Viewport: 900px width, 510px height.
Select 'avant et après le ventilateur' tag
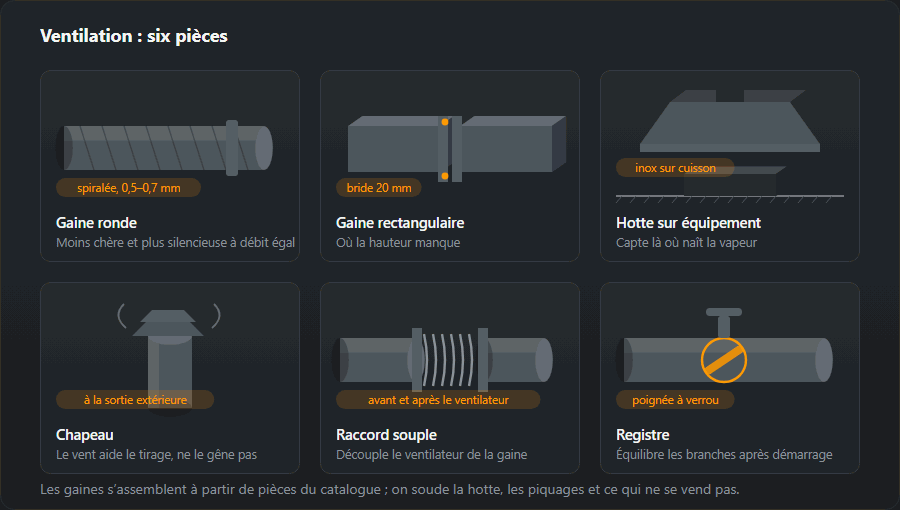coord(438,399)
